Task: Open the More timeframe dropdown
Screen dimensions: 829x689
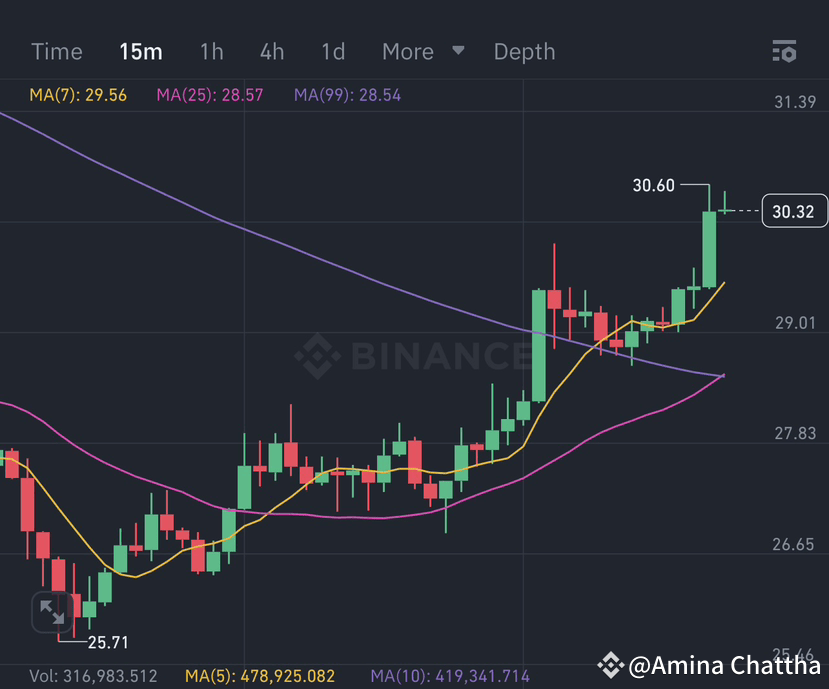Action: pos(407,51)
